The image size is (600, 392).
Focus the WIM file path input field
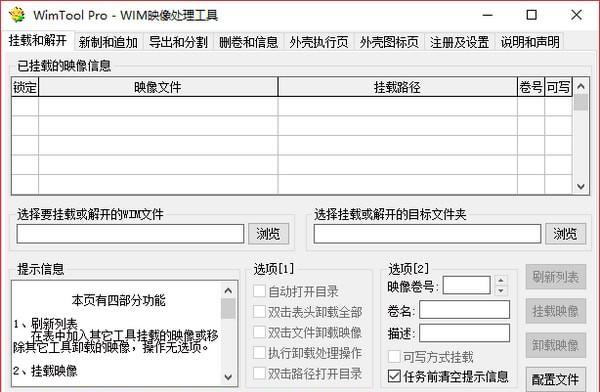pyautogui.click(x=130, y=234)
